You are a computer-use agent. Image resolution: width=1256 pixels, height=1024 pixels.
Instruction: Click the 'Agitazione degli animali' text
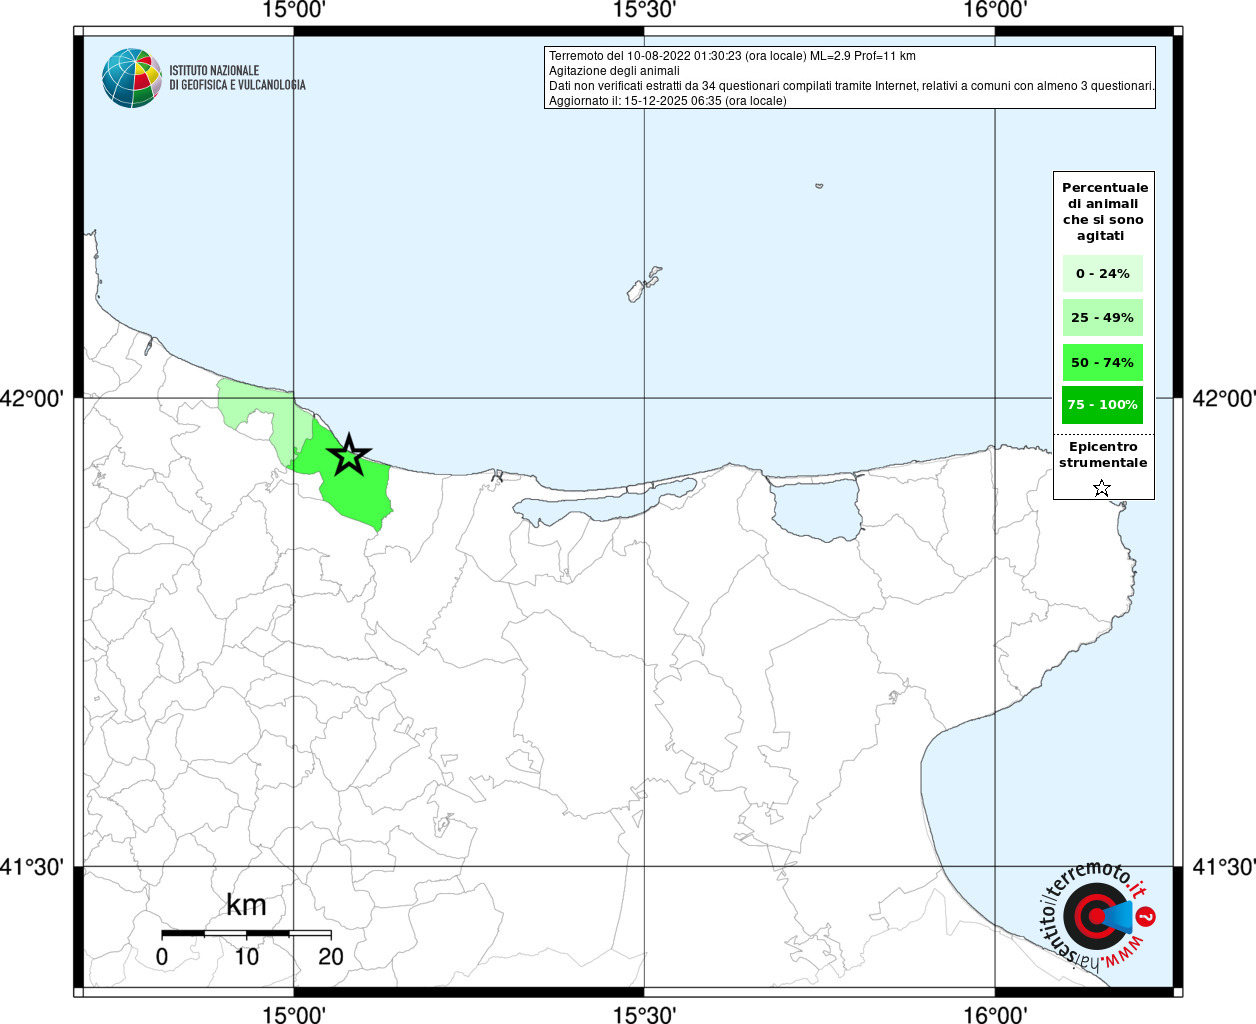coord(614,71)
